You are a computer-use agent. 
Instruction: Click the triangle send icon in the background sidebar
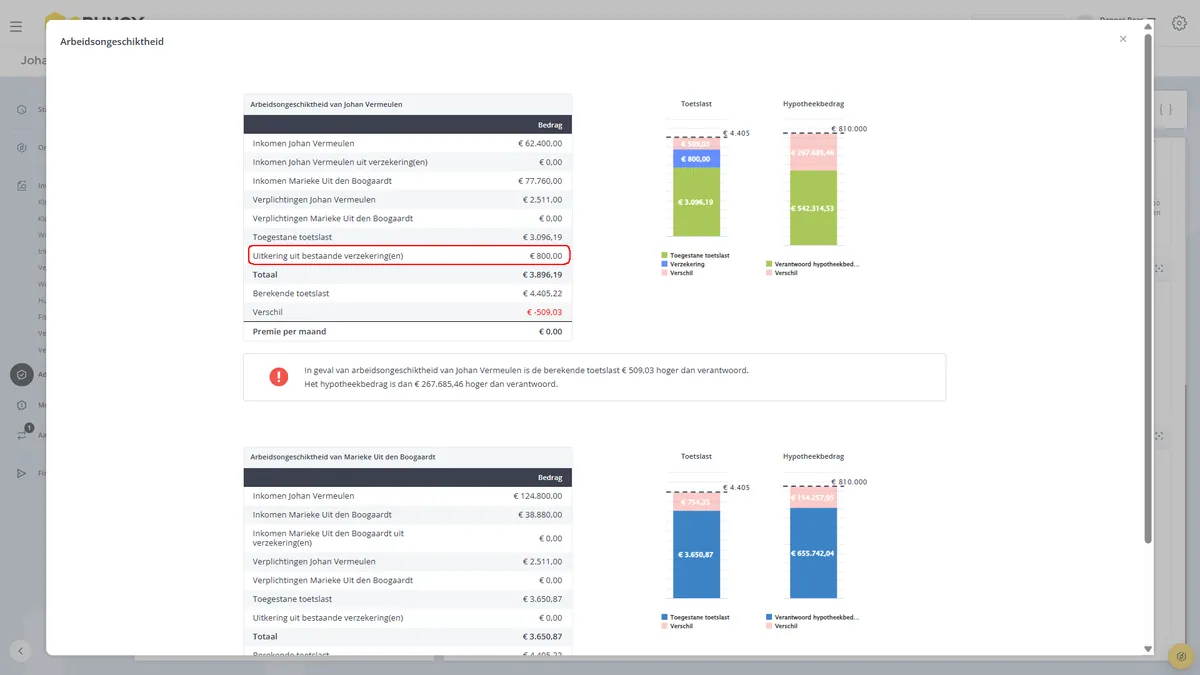click(x=21, y=473)
